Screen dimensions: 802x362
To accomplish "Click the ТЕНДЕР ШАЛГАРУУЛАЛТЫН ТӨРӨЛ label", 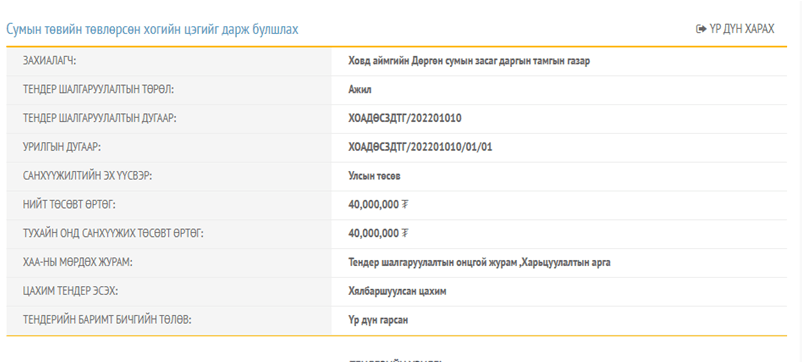I will point(98,89).
